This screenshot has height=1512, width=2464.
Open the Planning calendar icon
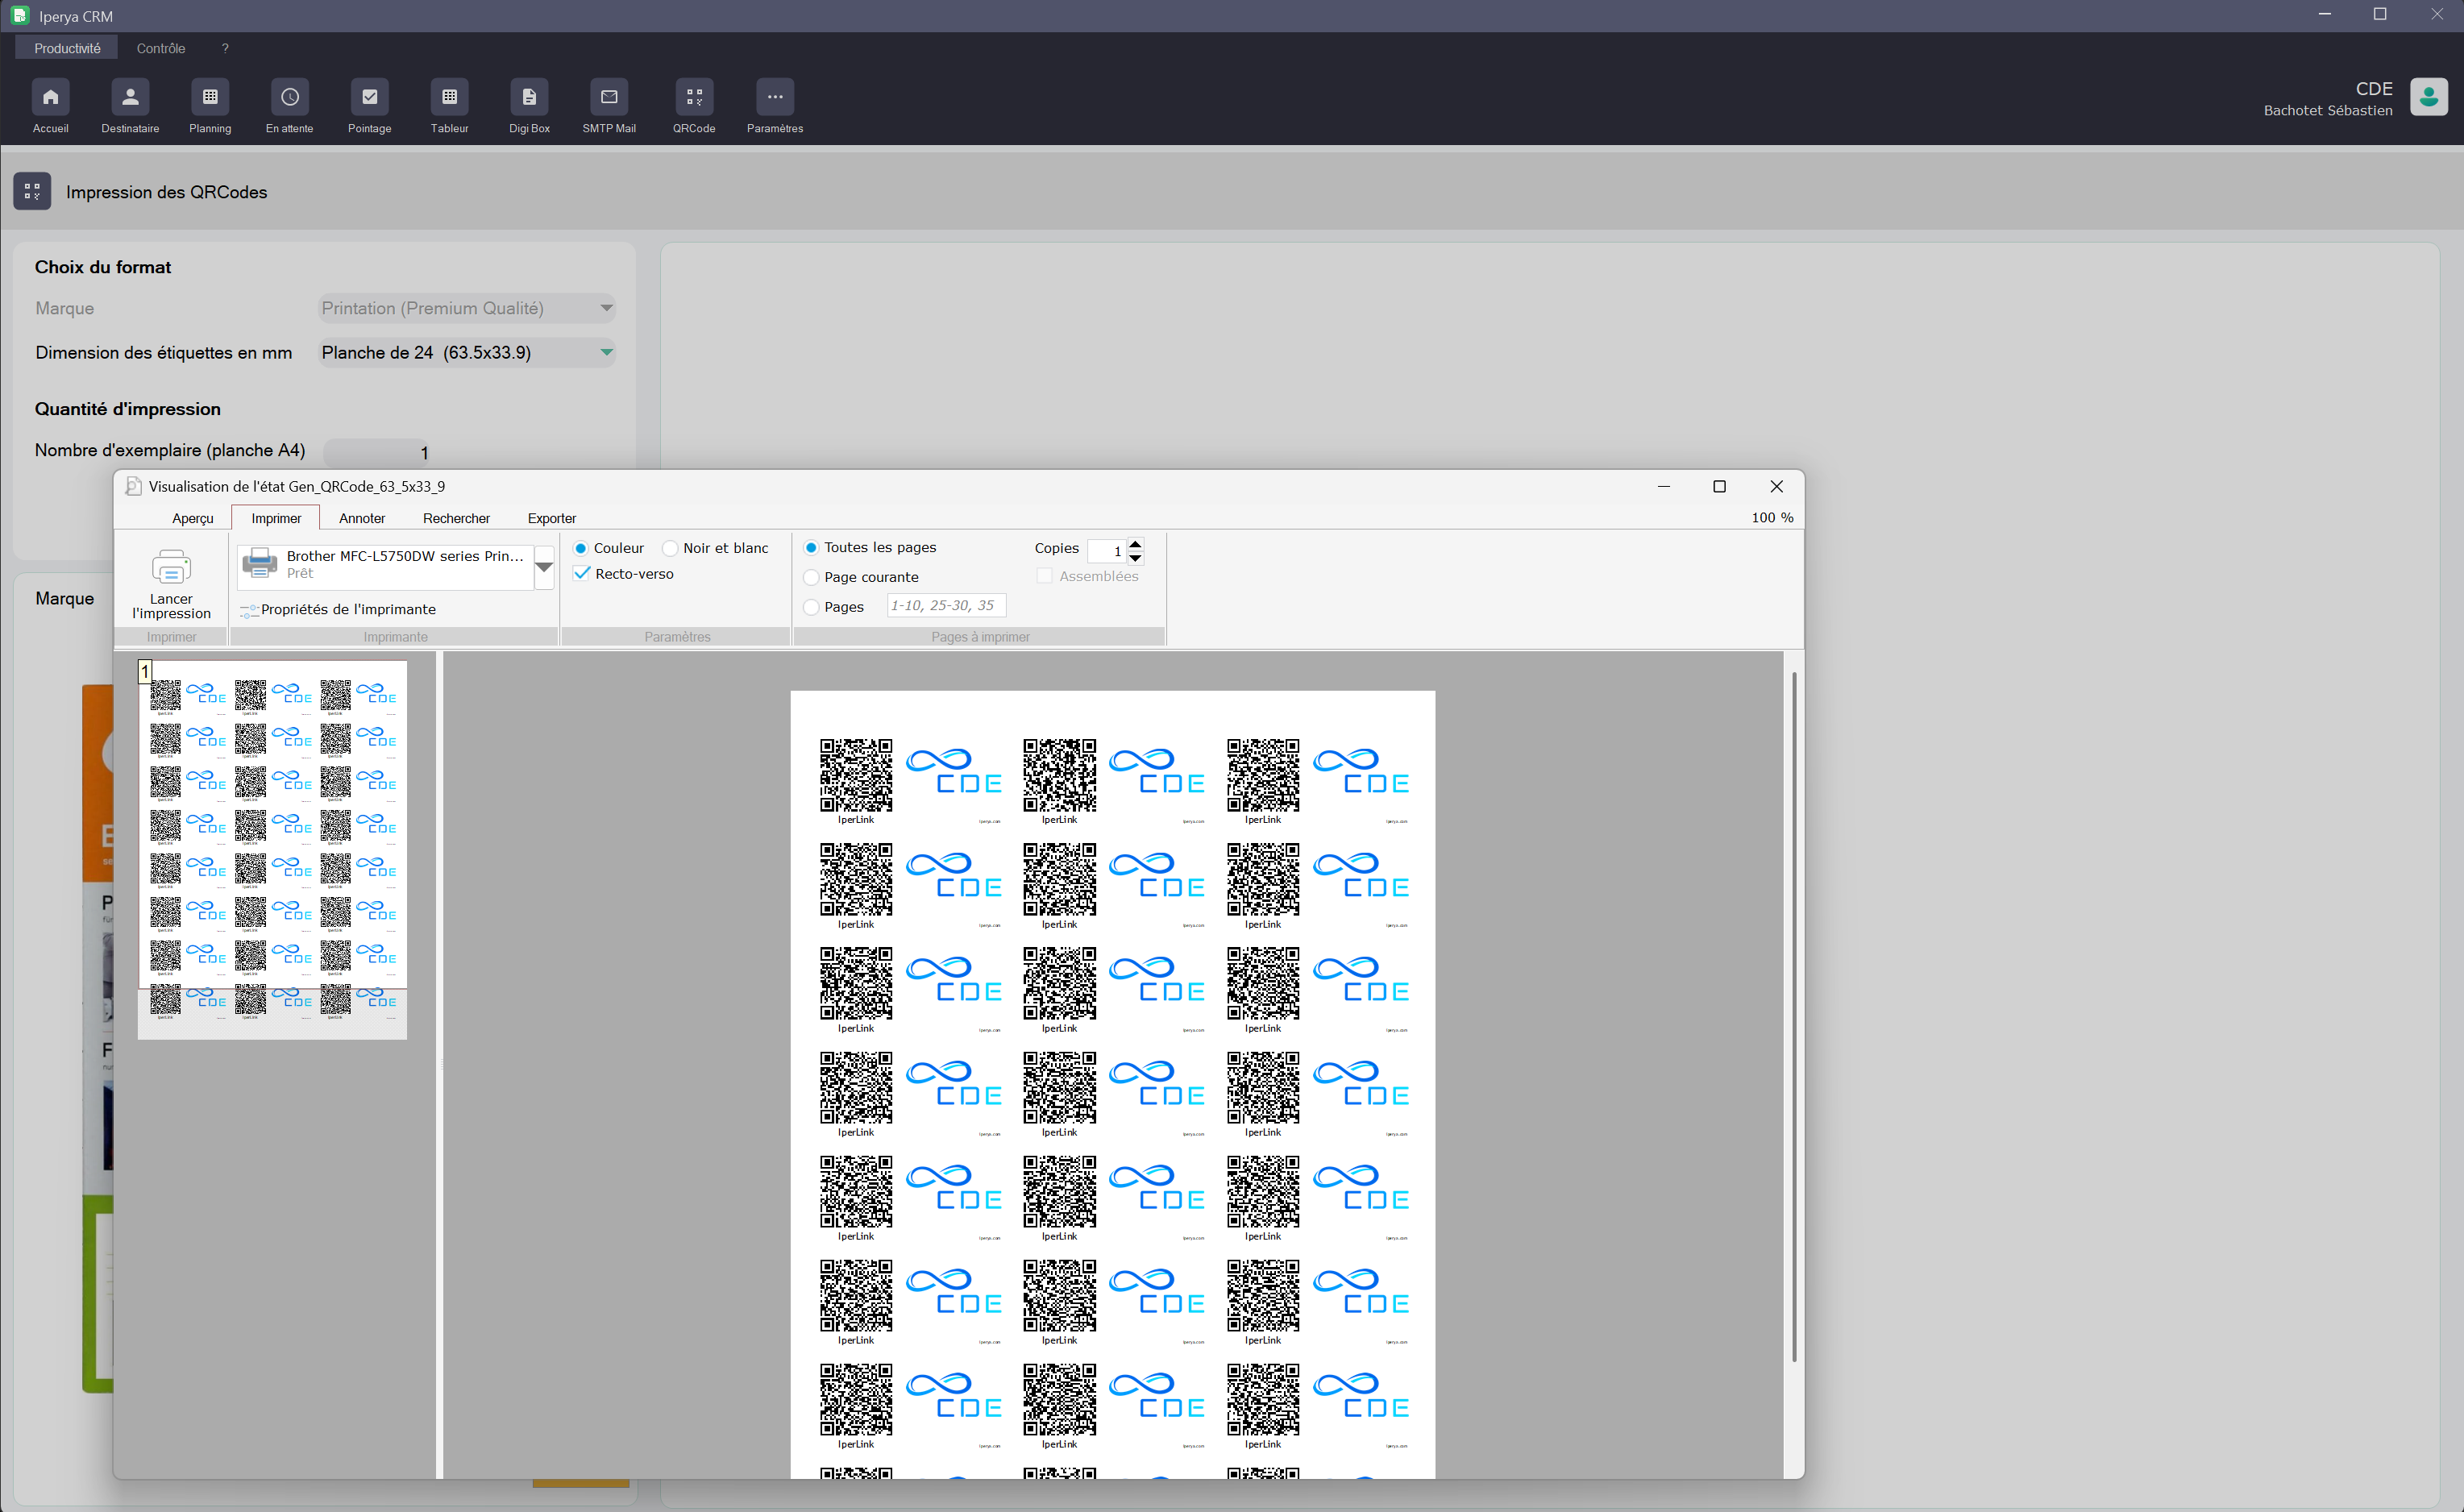210,97
